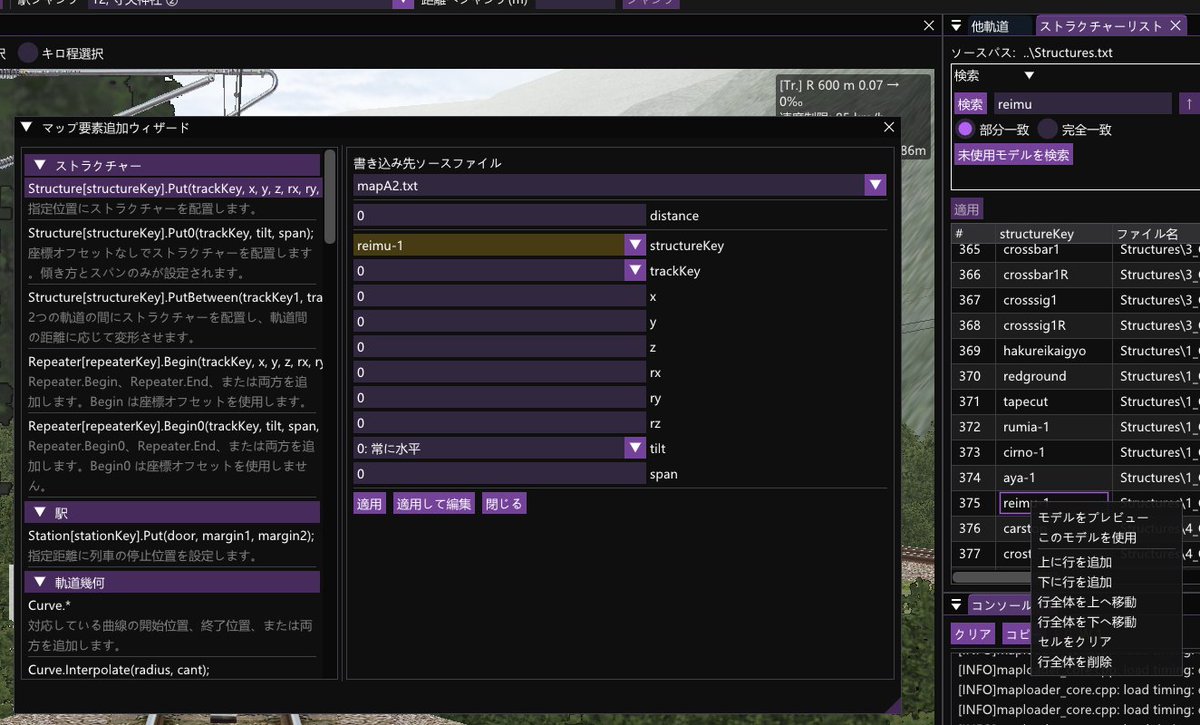Click the span value field
This screenshot has width=1200, height=725.
click(x=499, y=474)
